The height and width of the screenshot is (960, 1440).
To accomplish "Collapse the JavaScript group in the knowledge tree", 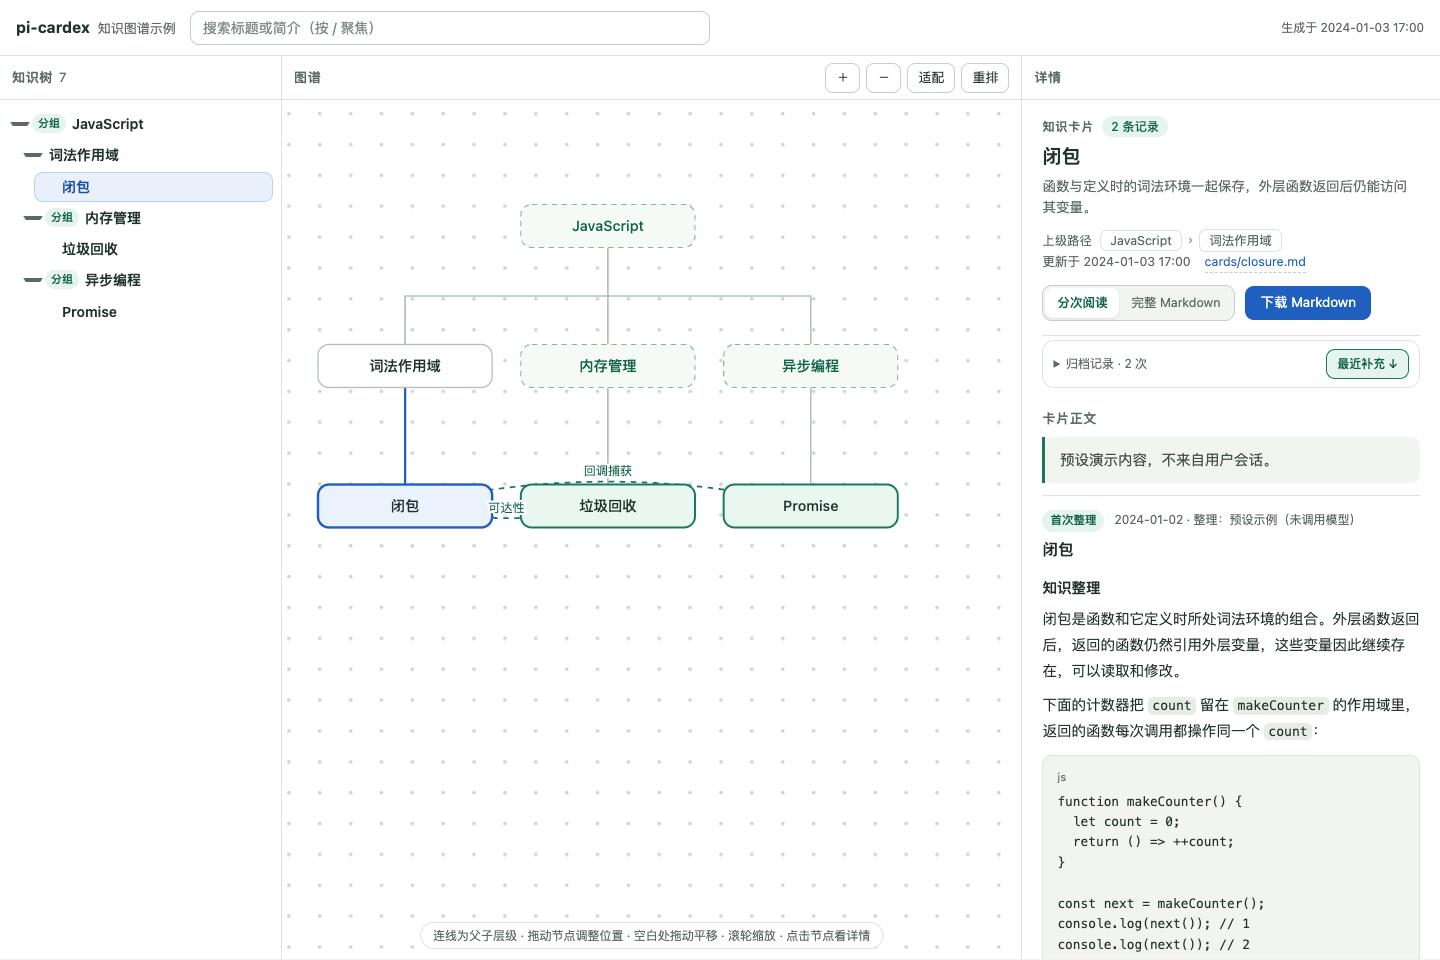I will (20, 124).
